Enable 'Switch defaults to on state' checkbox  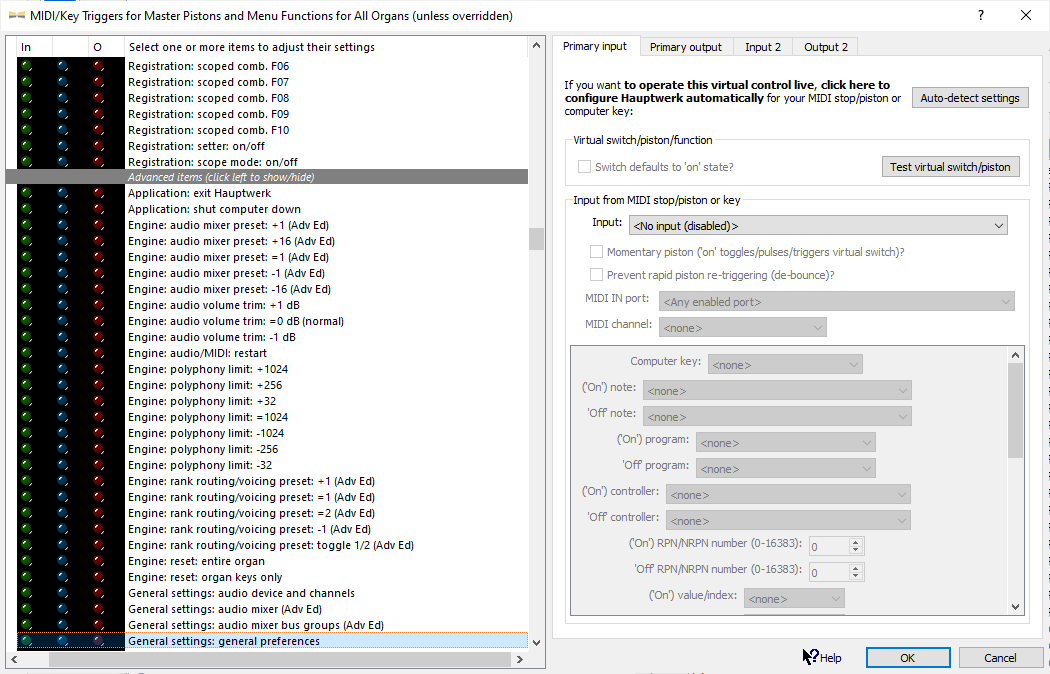click(585, 167)
